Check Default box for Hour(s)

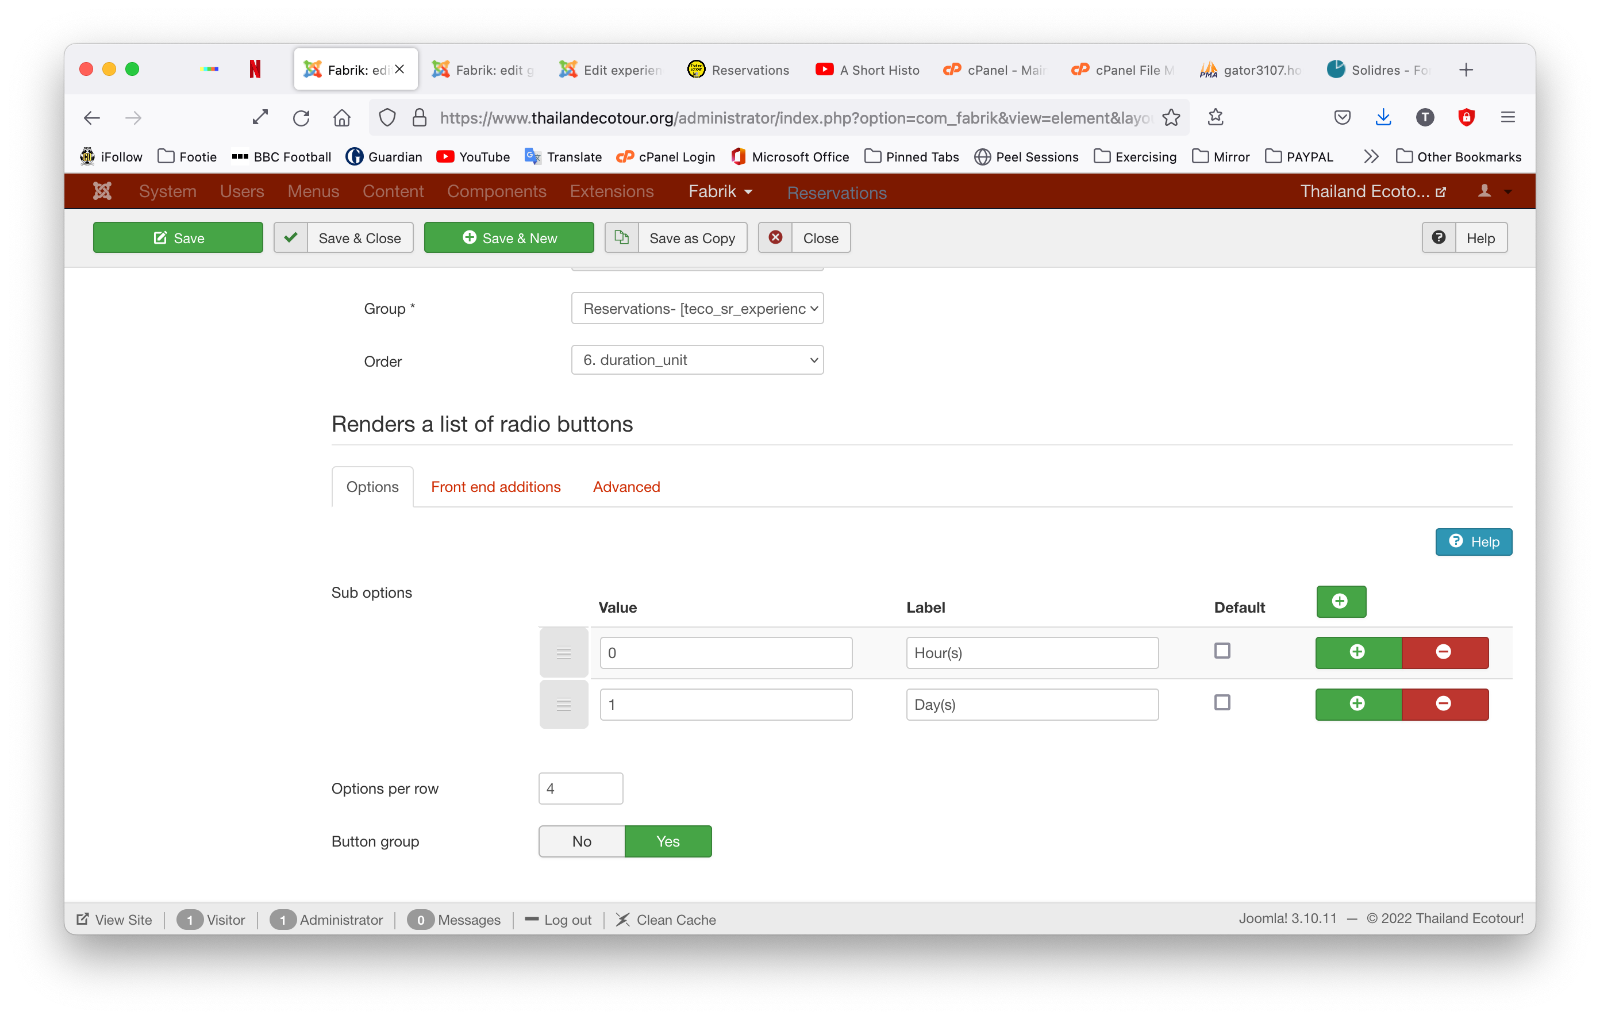point(1222,651)
